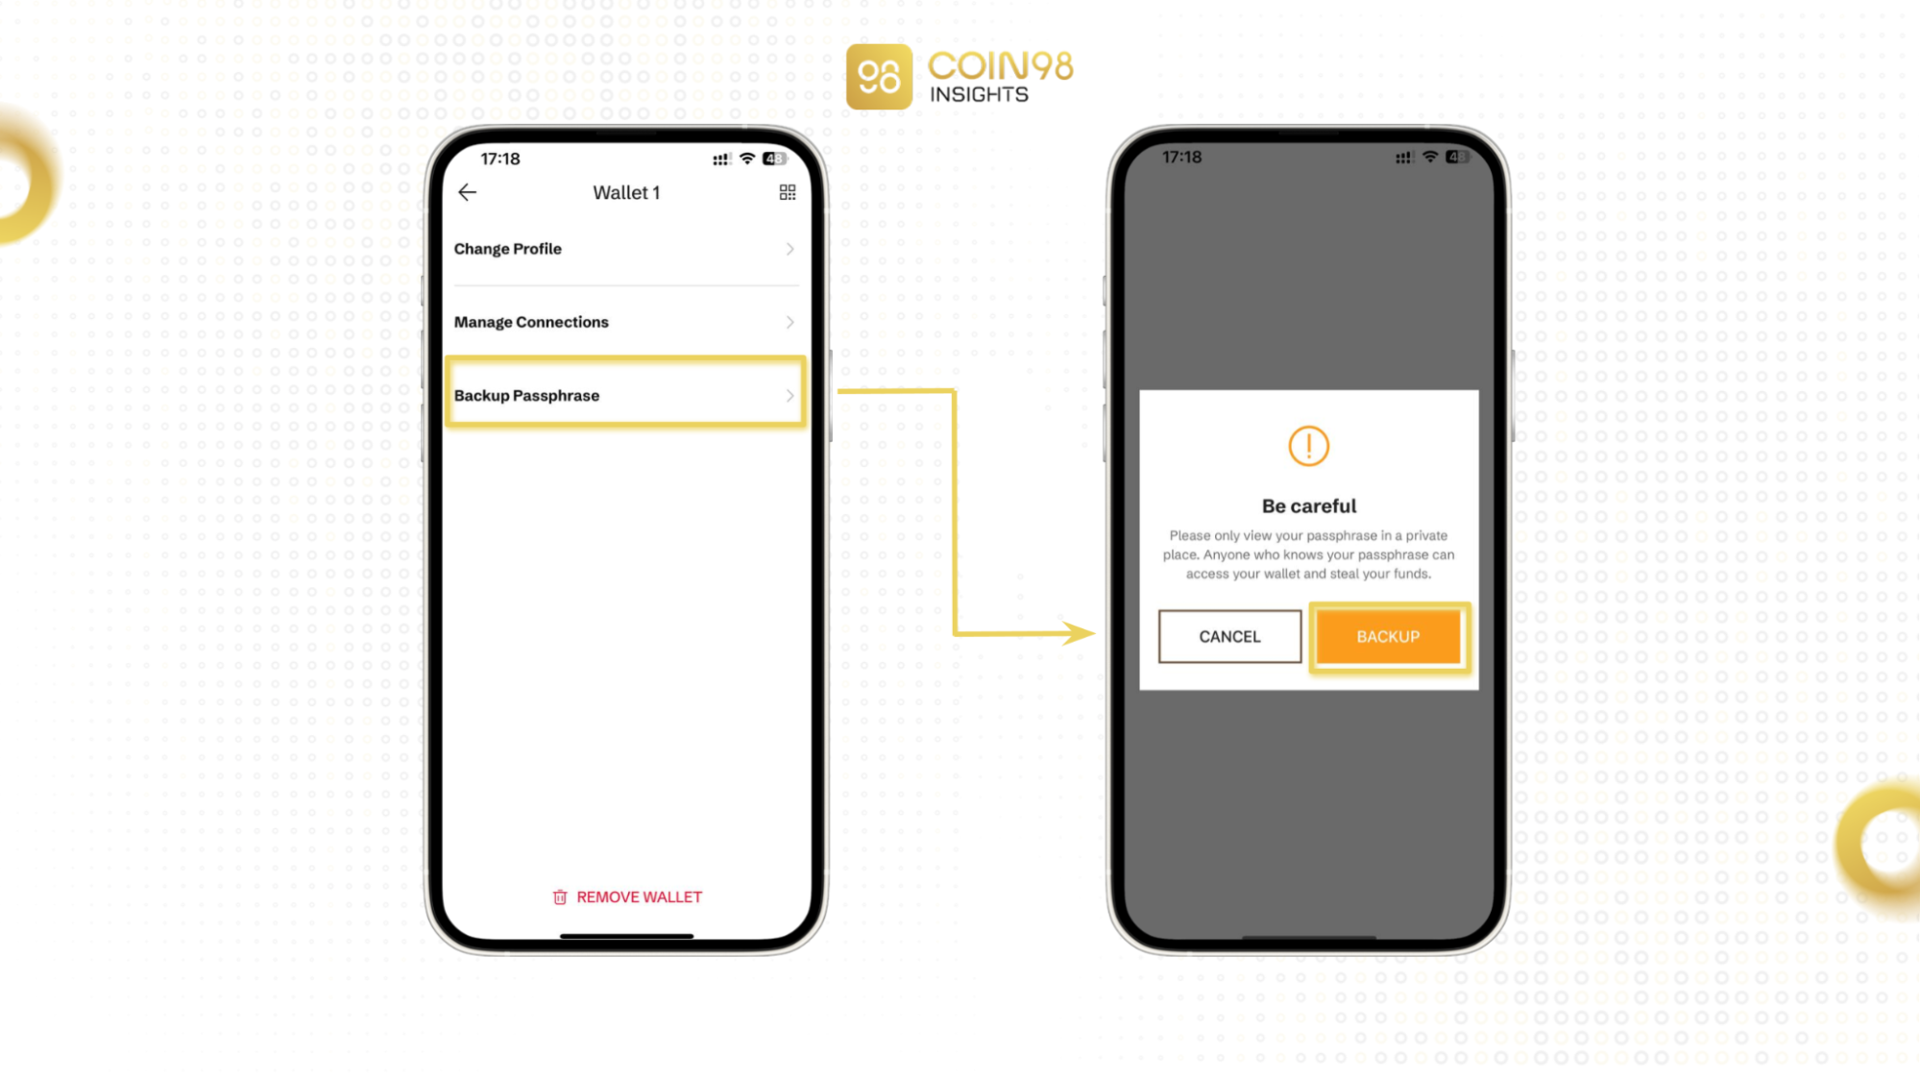Viewport: 1920px width, 1081px height.
Task: Click the Coin98 Insights logo icon
Action: point(878,75)
